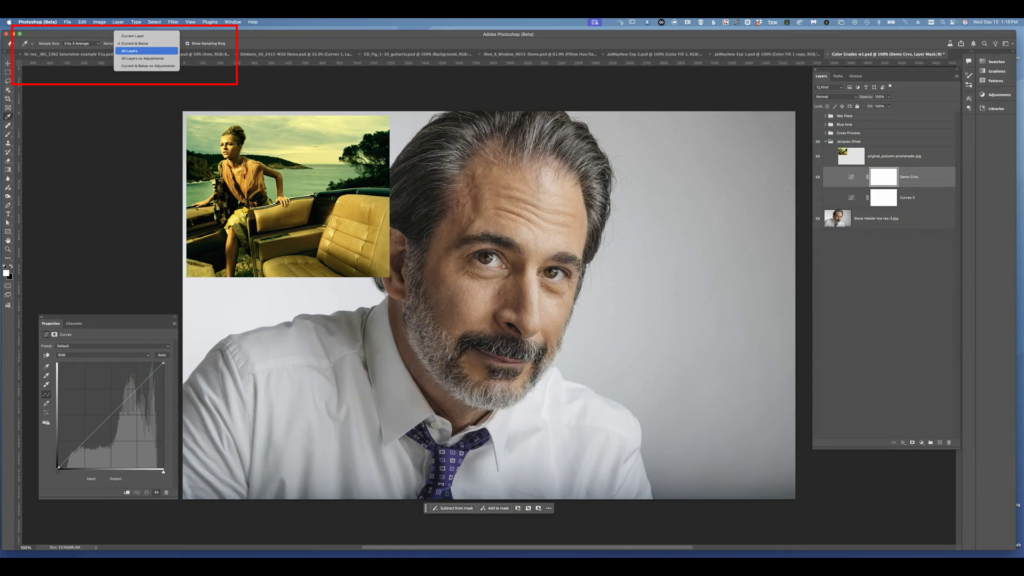1024x576 pixels.
Task: Click the Curves 3 layer mask thumbnail
Action: pos(883,197)
